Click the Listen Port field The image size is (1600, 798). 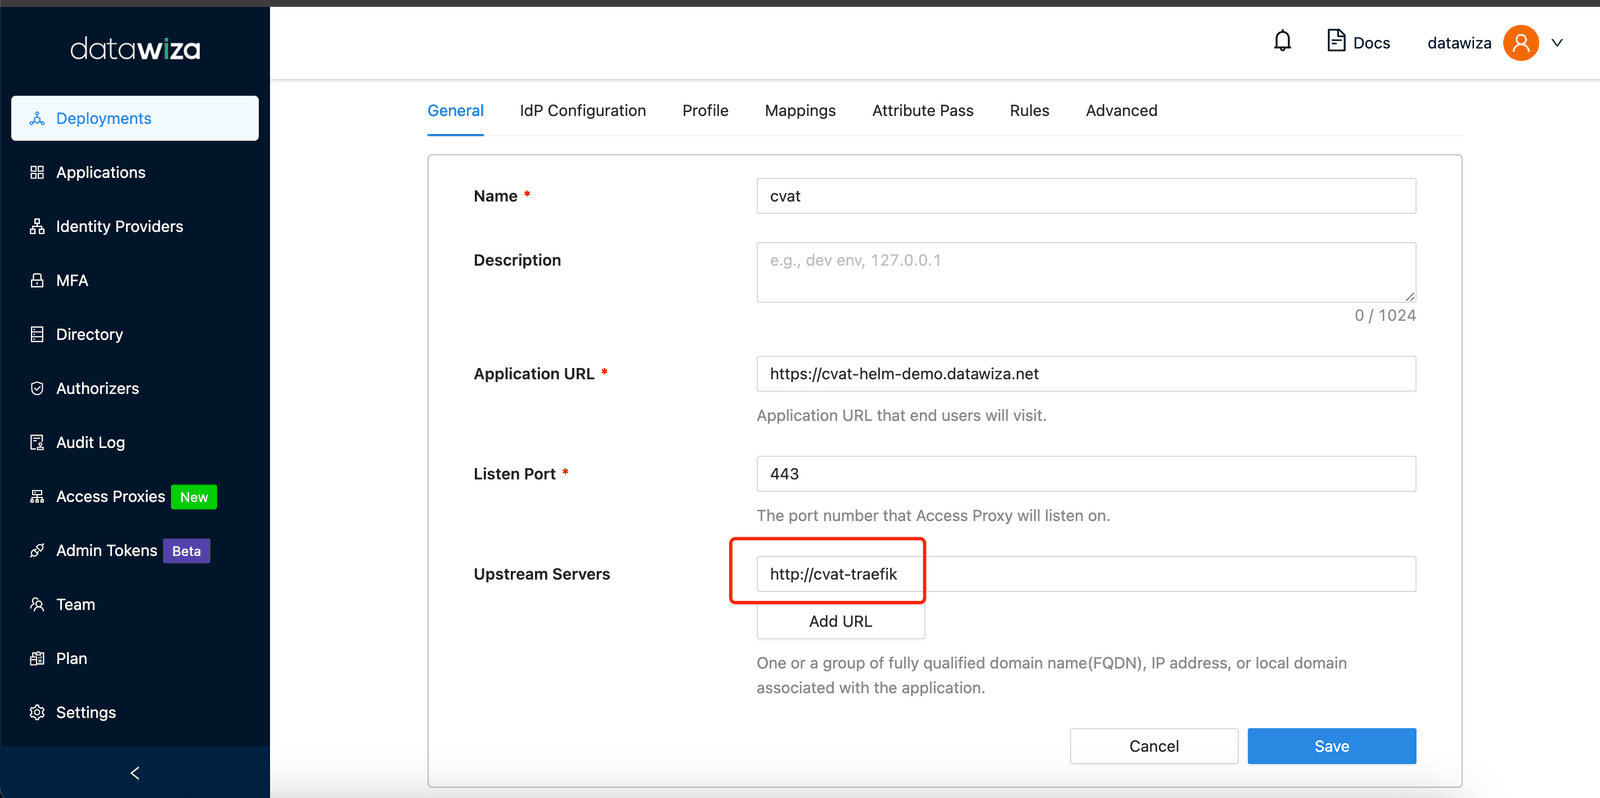1086,474
